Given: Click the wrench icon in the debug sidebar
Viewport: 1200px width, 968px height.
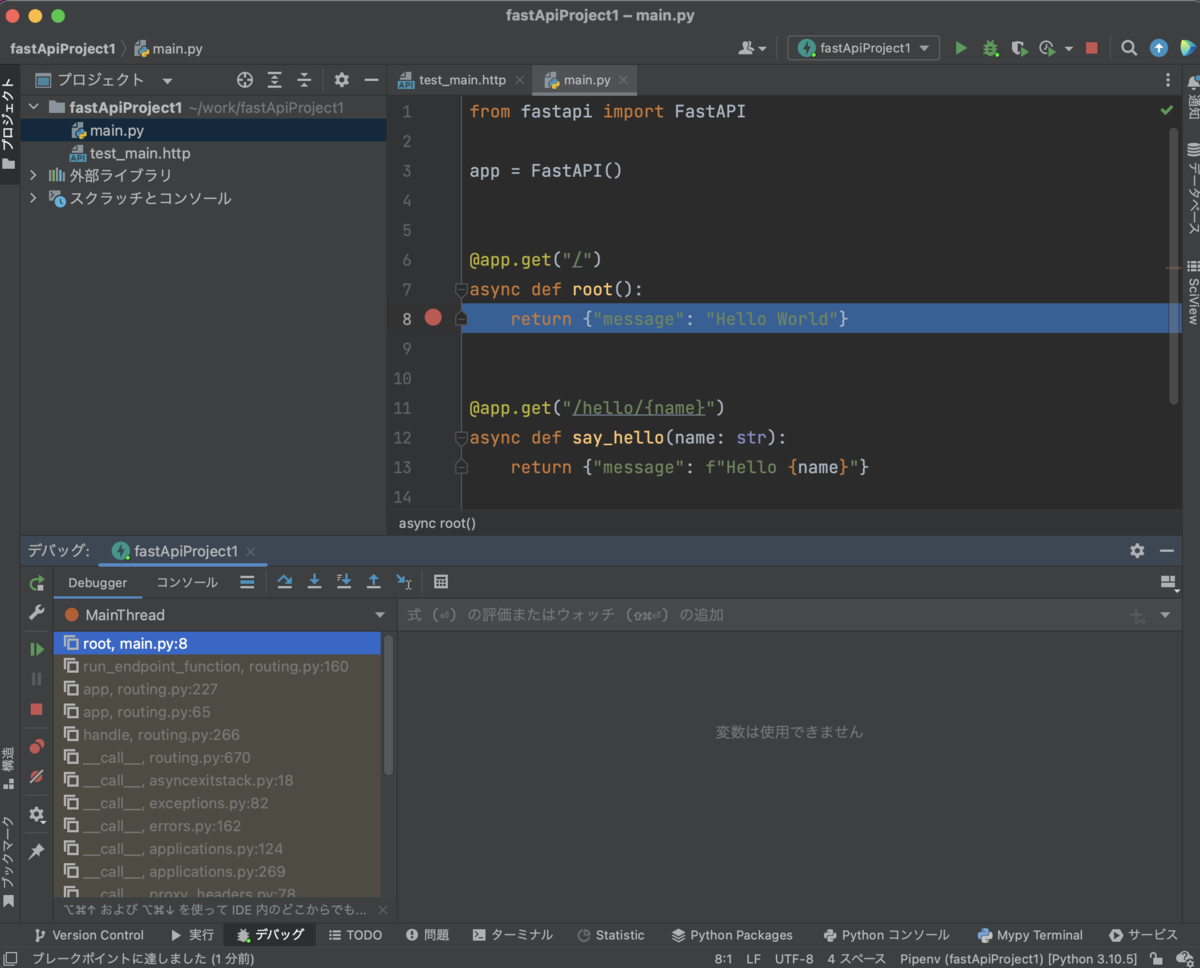Looking at the screenshot, I should coord(37,612).
